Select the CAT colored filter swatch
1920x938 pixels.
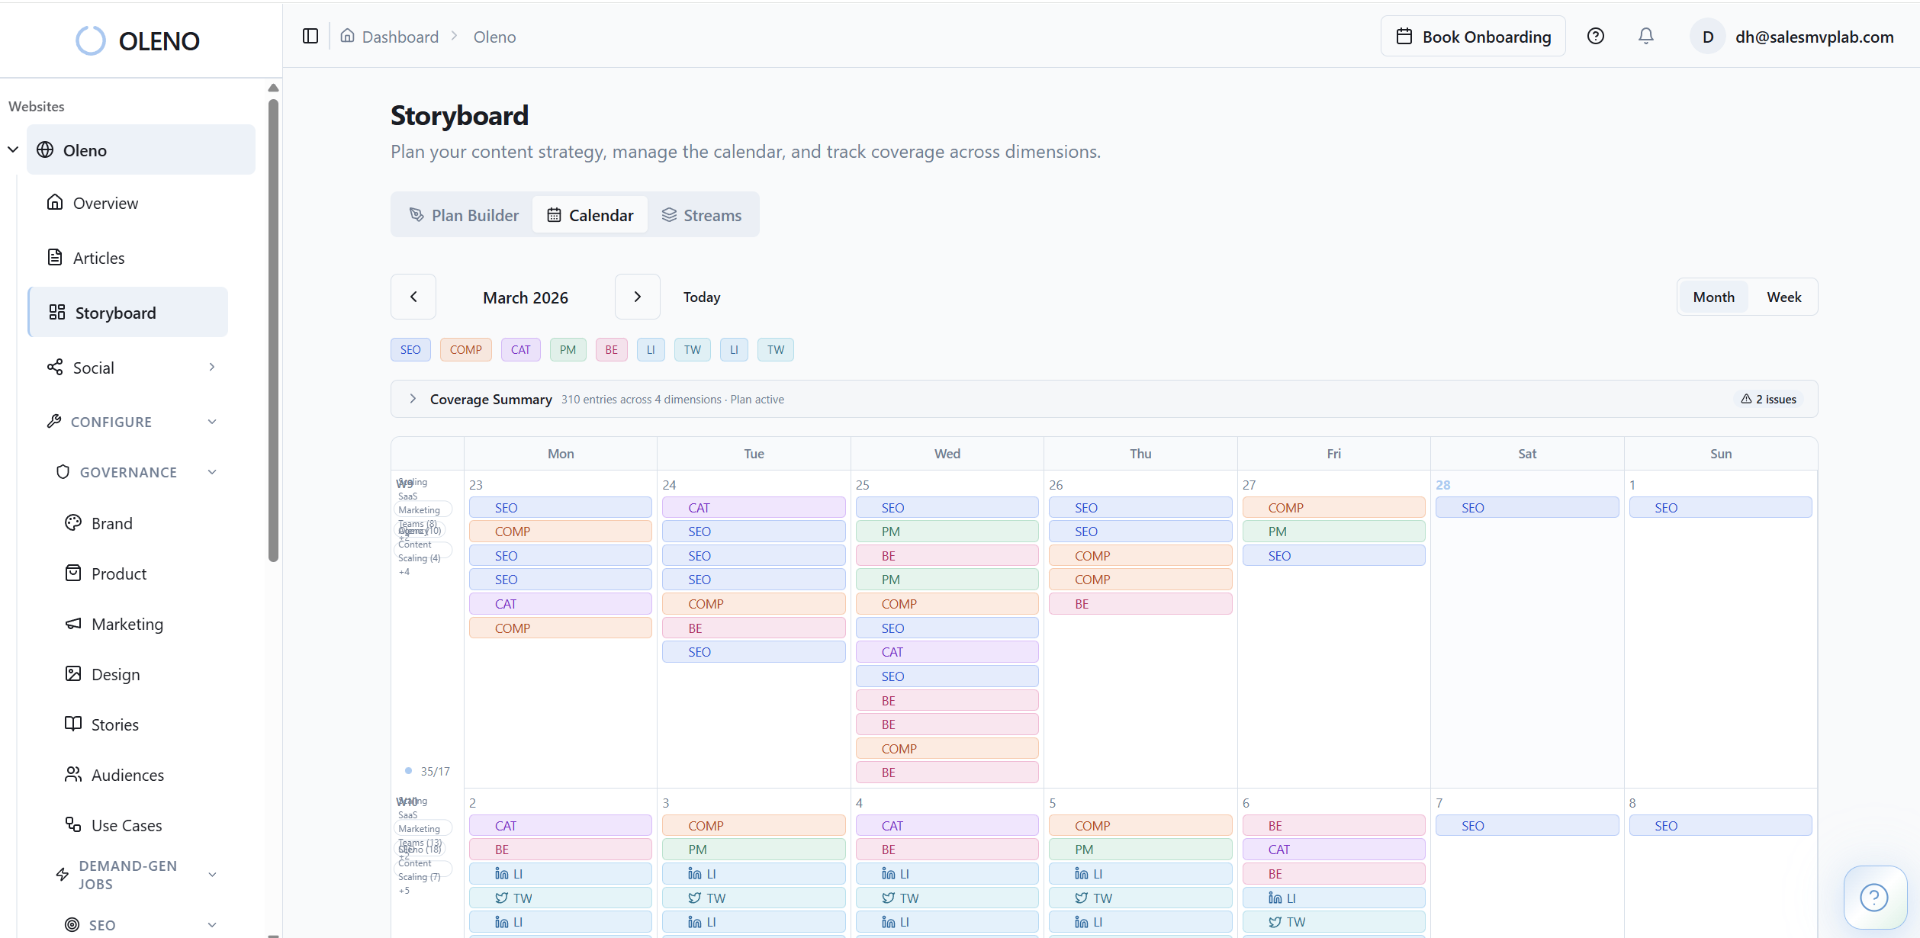tap(520, 349)
